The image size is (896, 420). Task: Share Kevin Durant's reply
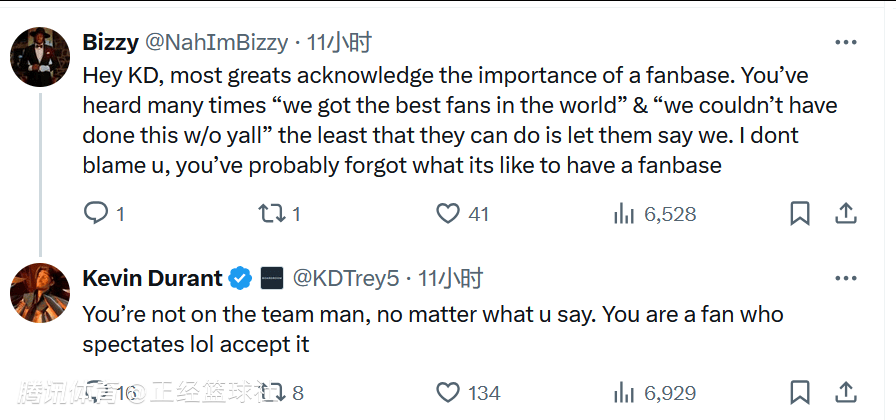845,393
